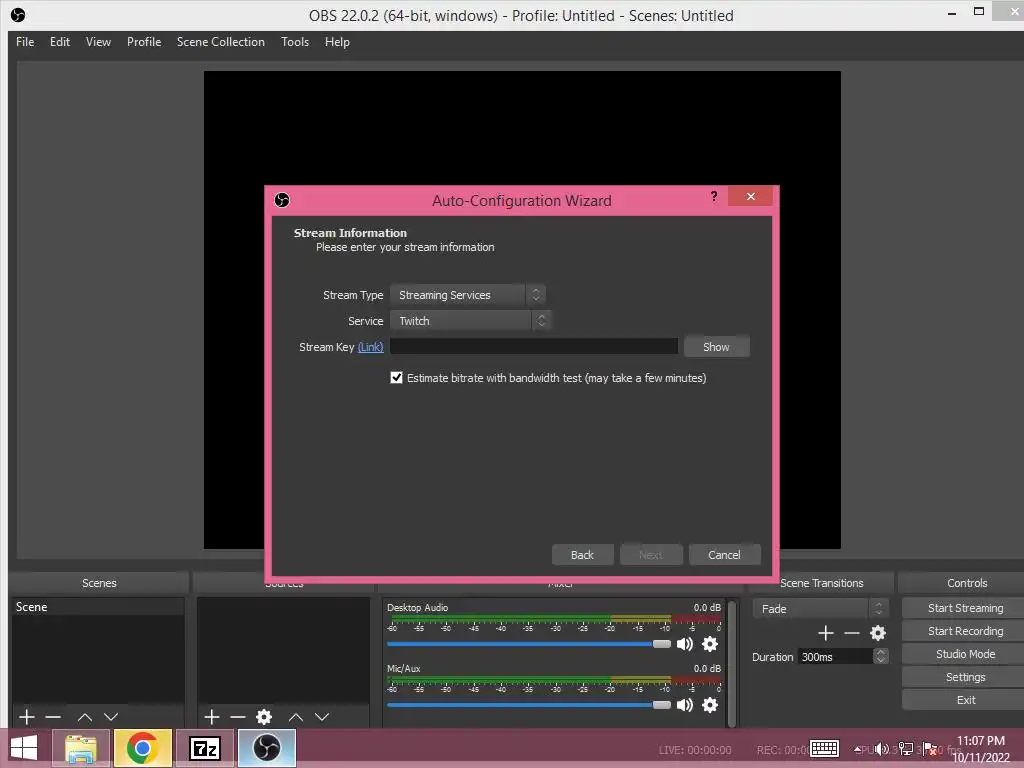The image size is (1024, 768).
Task: Open the Tools menu
Action: [x=295, y=42]
